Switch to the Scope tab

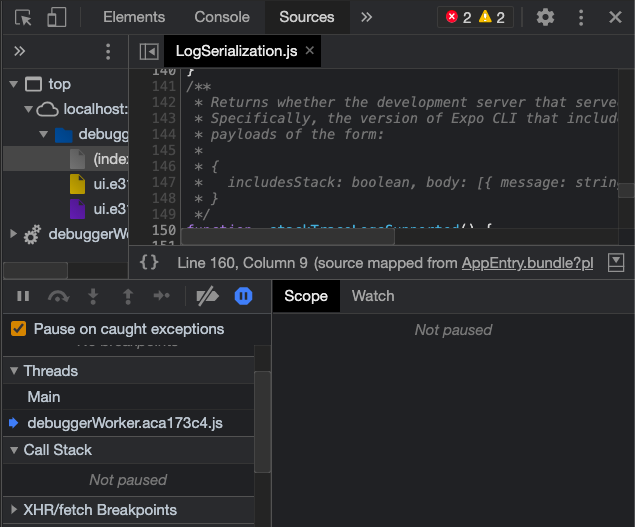306,296
